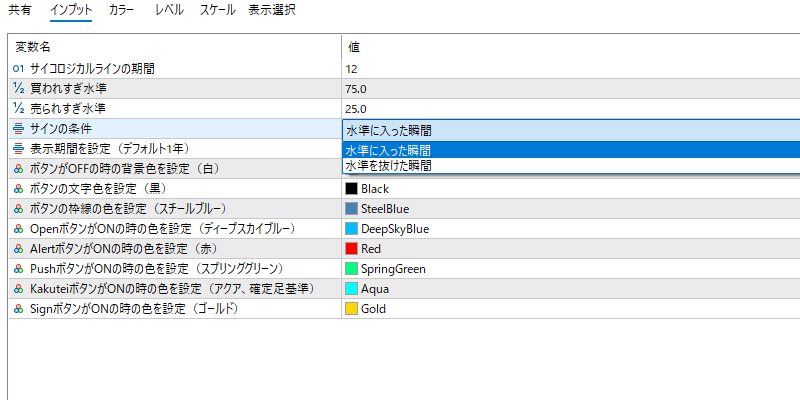Click the color icon beside OpenボタンがONの時の色
The width and height of the screenshot is (800, 400).
click(x=19, y=229)
